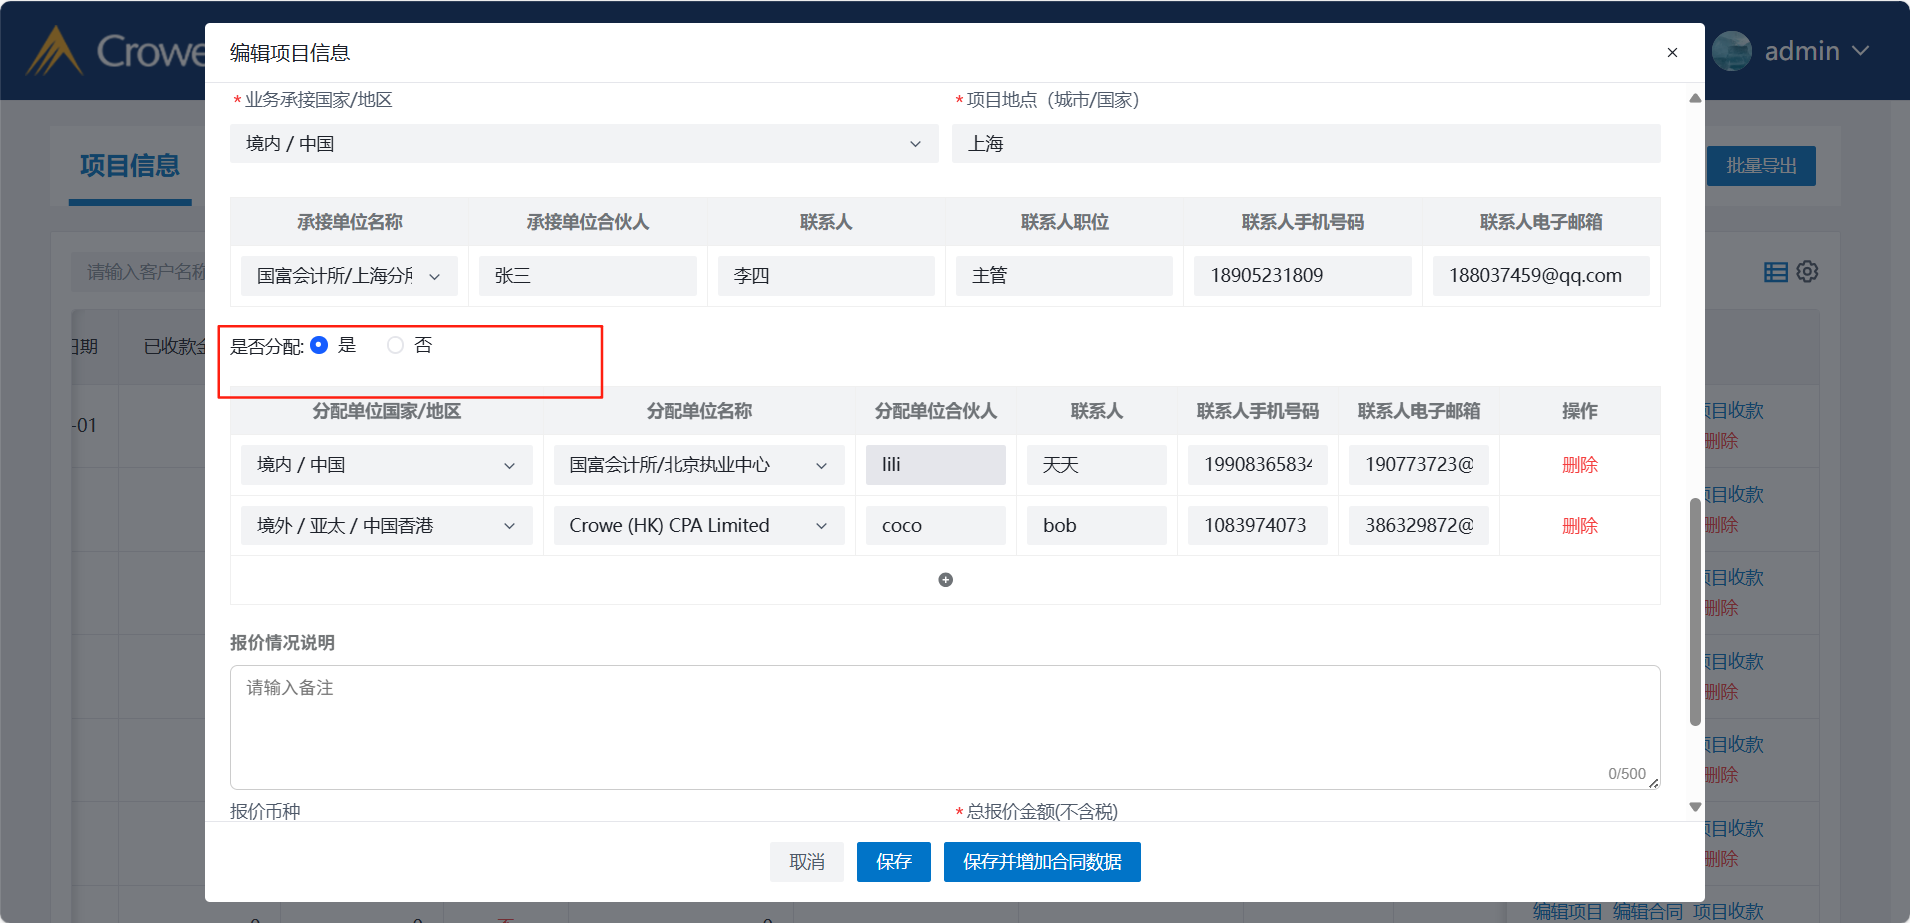Edit the 联系人 field 李四
Viewport: 1910px width, 923px height.
click(x=826, y=276)
